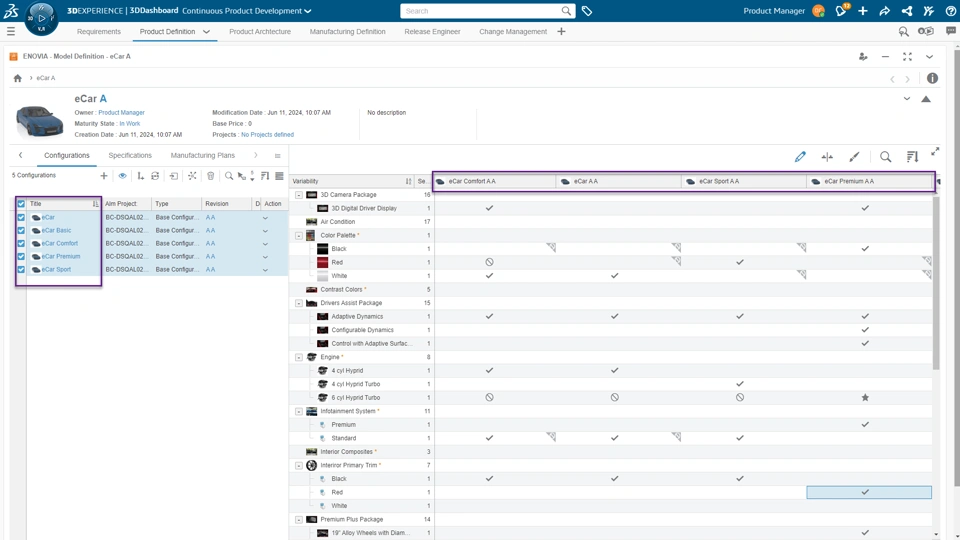Viewport: 960px width, 540px height.
Task: Click the tag icon beside search
Action: pos(587,11)
